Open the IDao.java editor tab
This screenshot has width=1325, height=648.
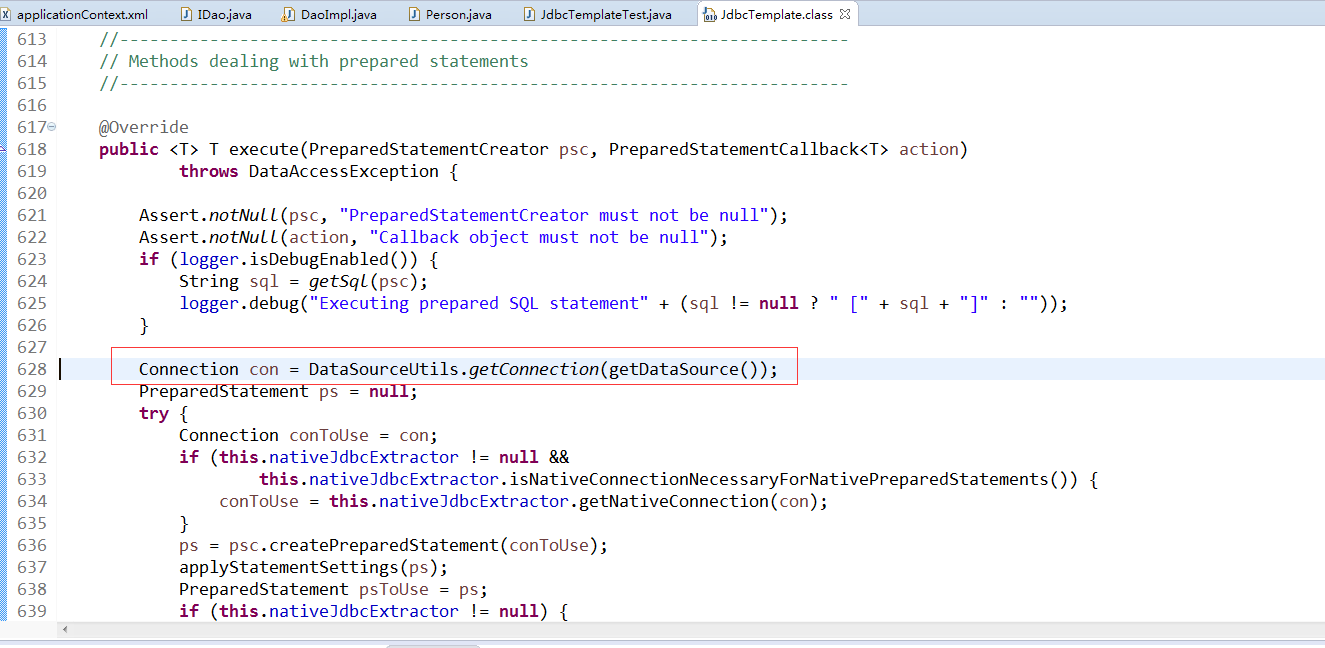pos(224,15)
